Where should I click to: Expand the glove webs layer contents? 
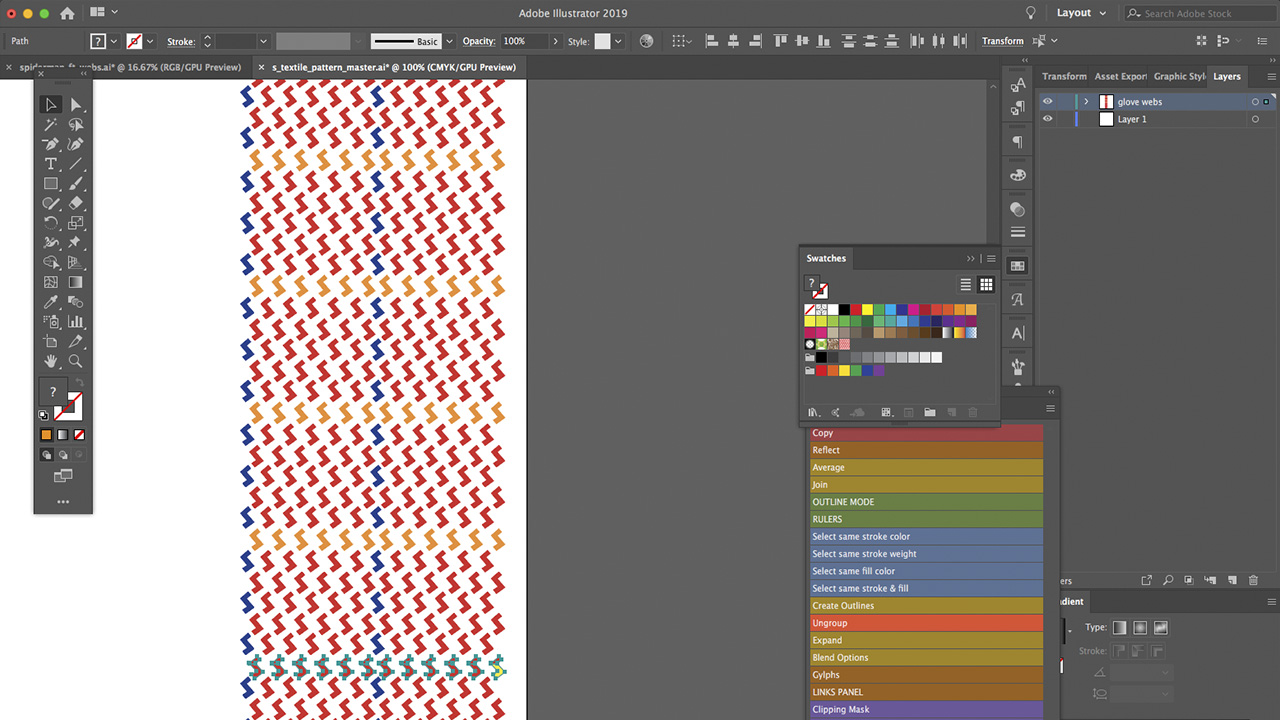[1086, 101]
